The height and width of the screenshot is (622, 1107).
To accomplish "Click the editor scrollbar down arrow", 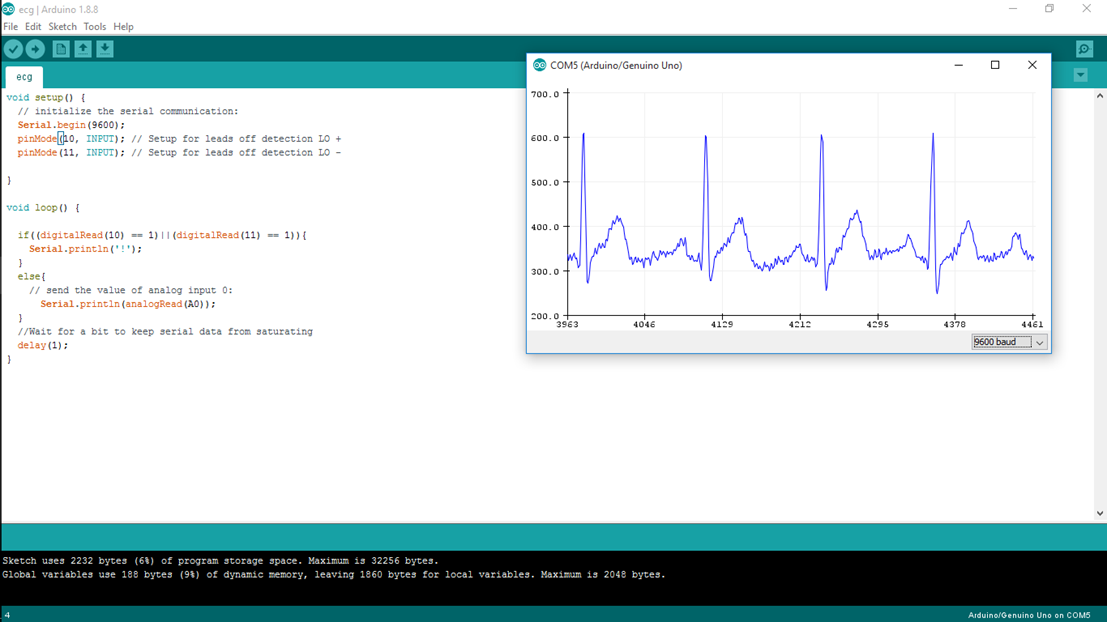I will coord(1100,513).
